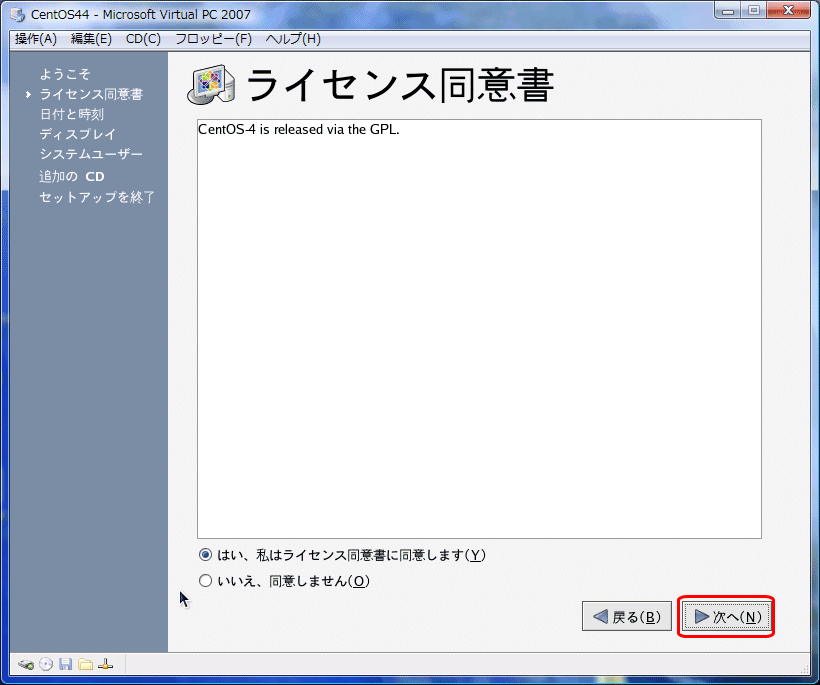This screenshot has width=820, height=685.
Task: Open the フロッピー(F) menu
Action: pos(213,39)
